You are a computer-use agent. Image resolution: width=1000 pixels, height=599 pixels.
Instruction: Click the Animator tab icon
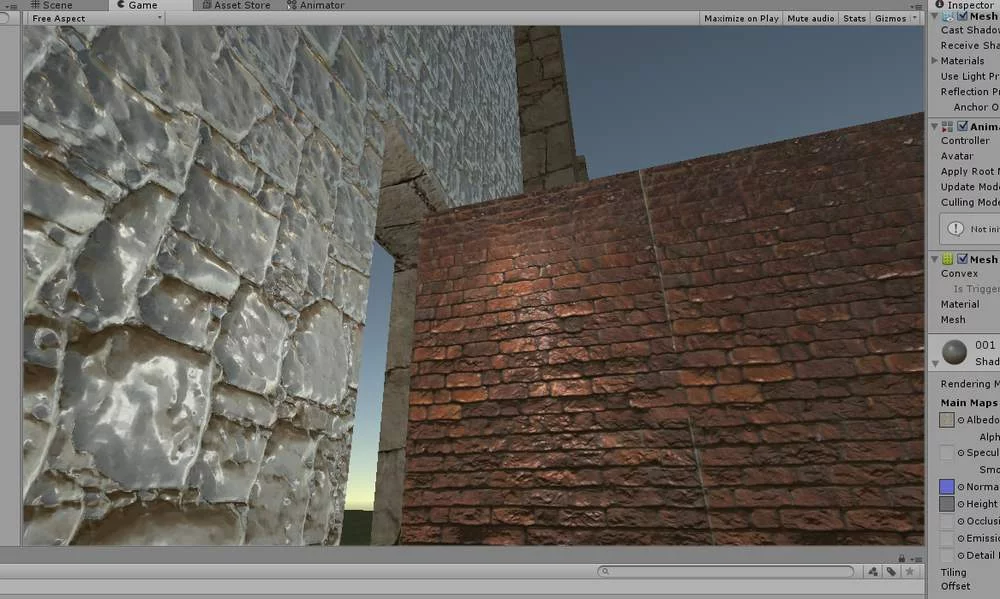click(x=291, y=4)
